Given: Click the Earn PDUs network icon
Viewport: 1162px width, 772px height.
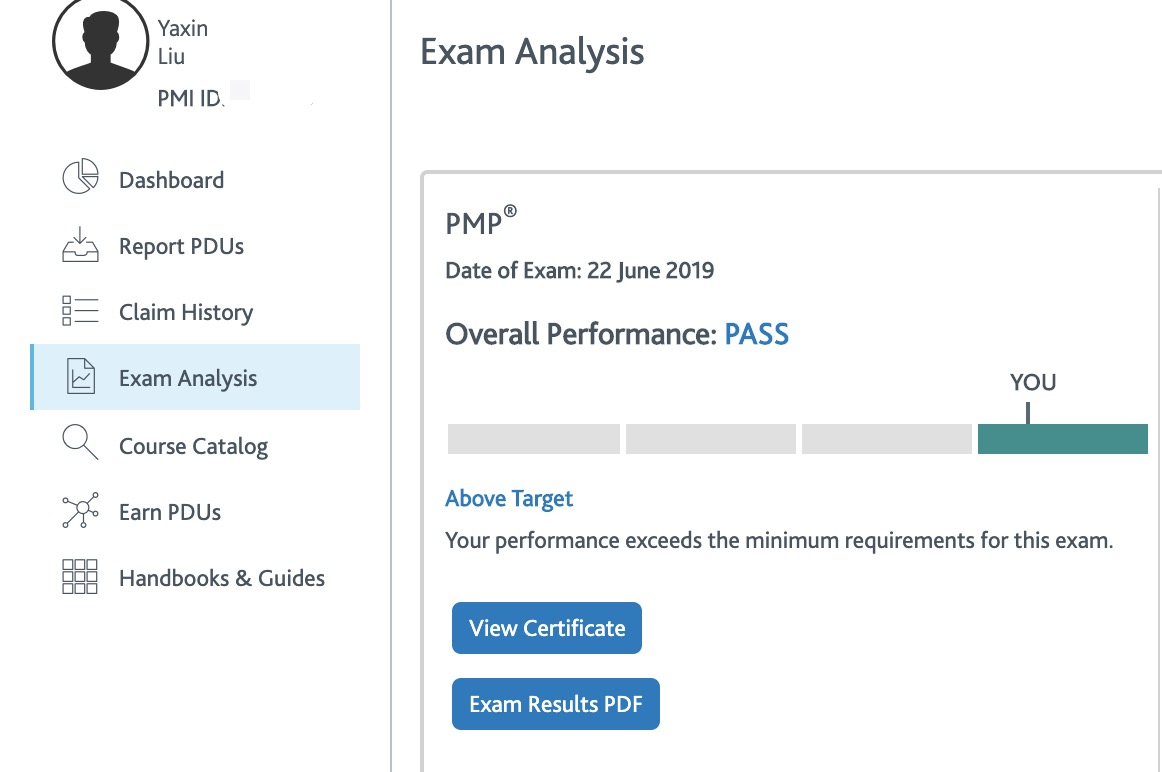Looking at the screenshot, I should point(80,510).
